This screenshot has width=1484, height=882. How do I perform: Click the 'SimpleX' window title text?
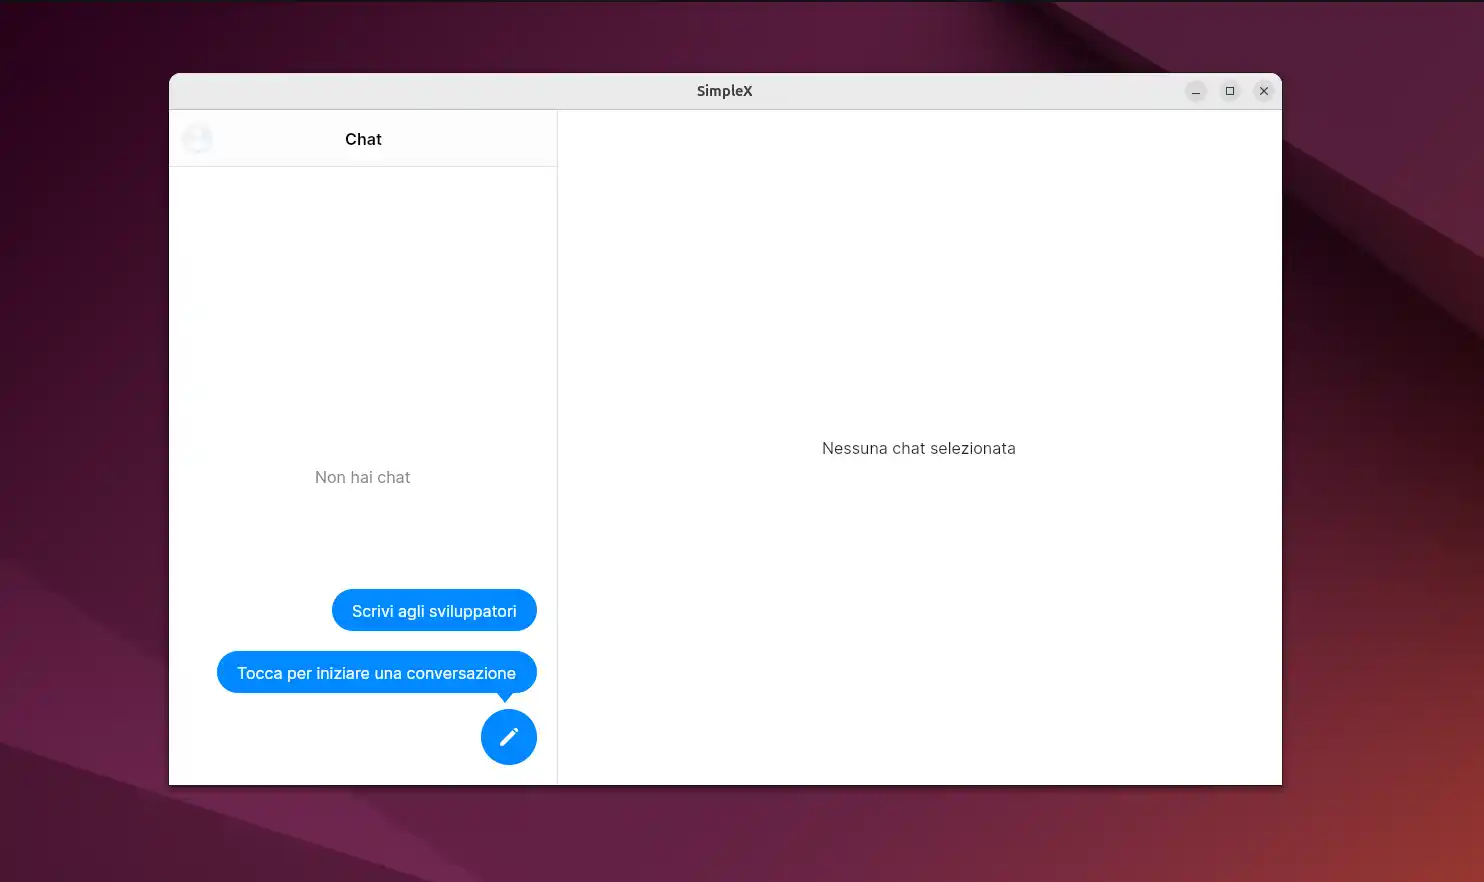pyautogui.click(x=724, y=91)
